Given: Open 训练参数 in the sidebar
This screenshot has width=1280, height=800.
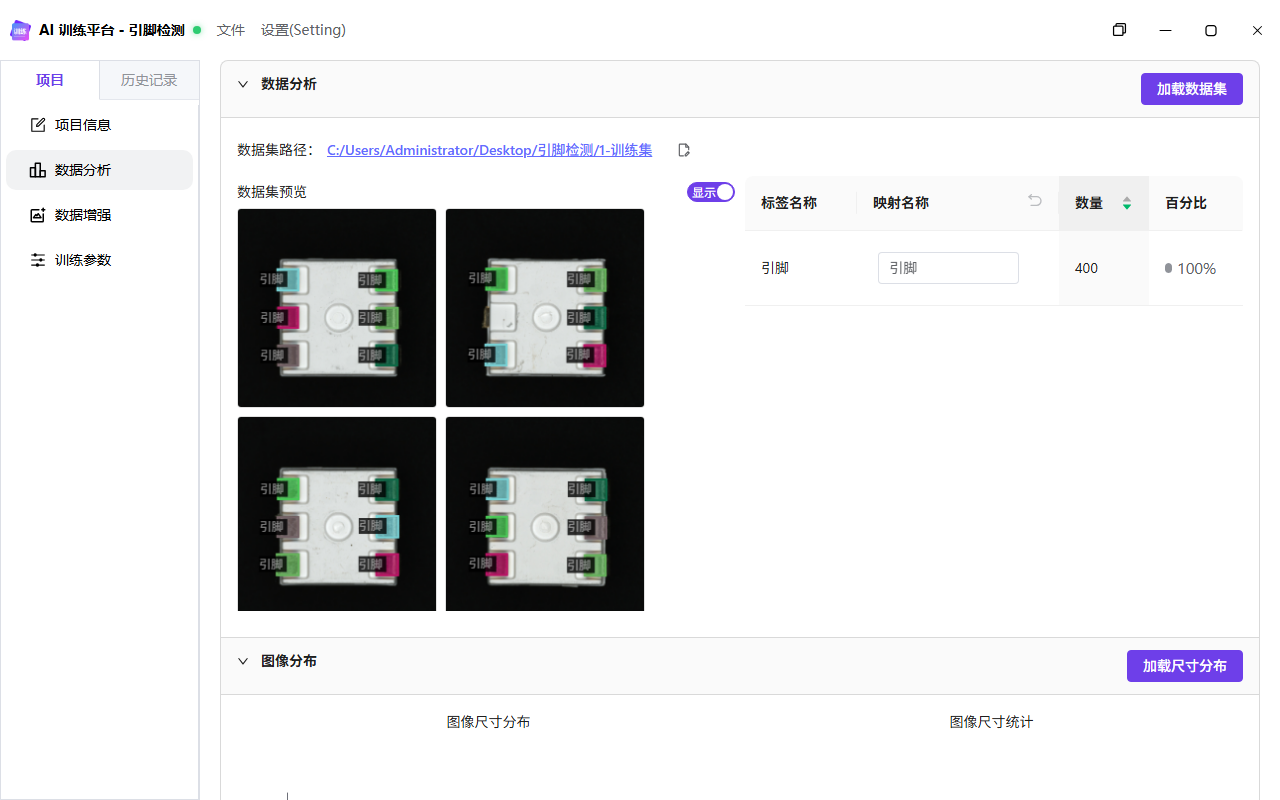Looking at the screenshot, I should pyautogui.click(x=99, y=260).
